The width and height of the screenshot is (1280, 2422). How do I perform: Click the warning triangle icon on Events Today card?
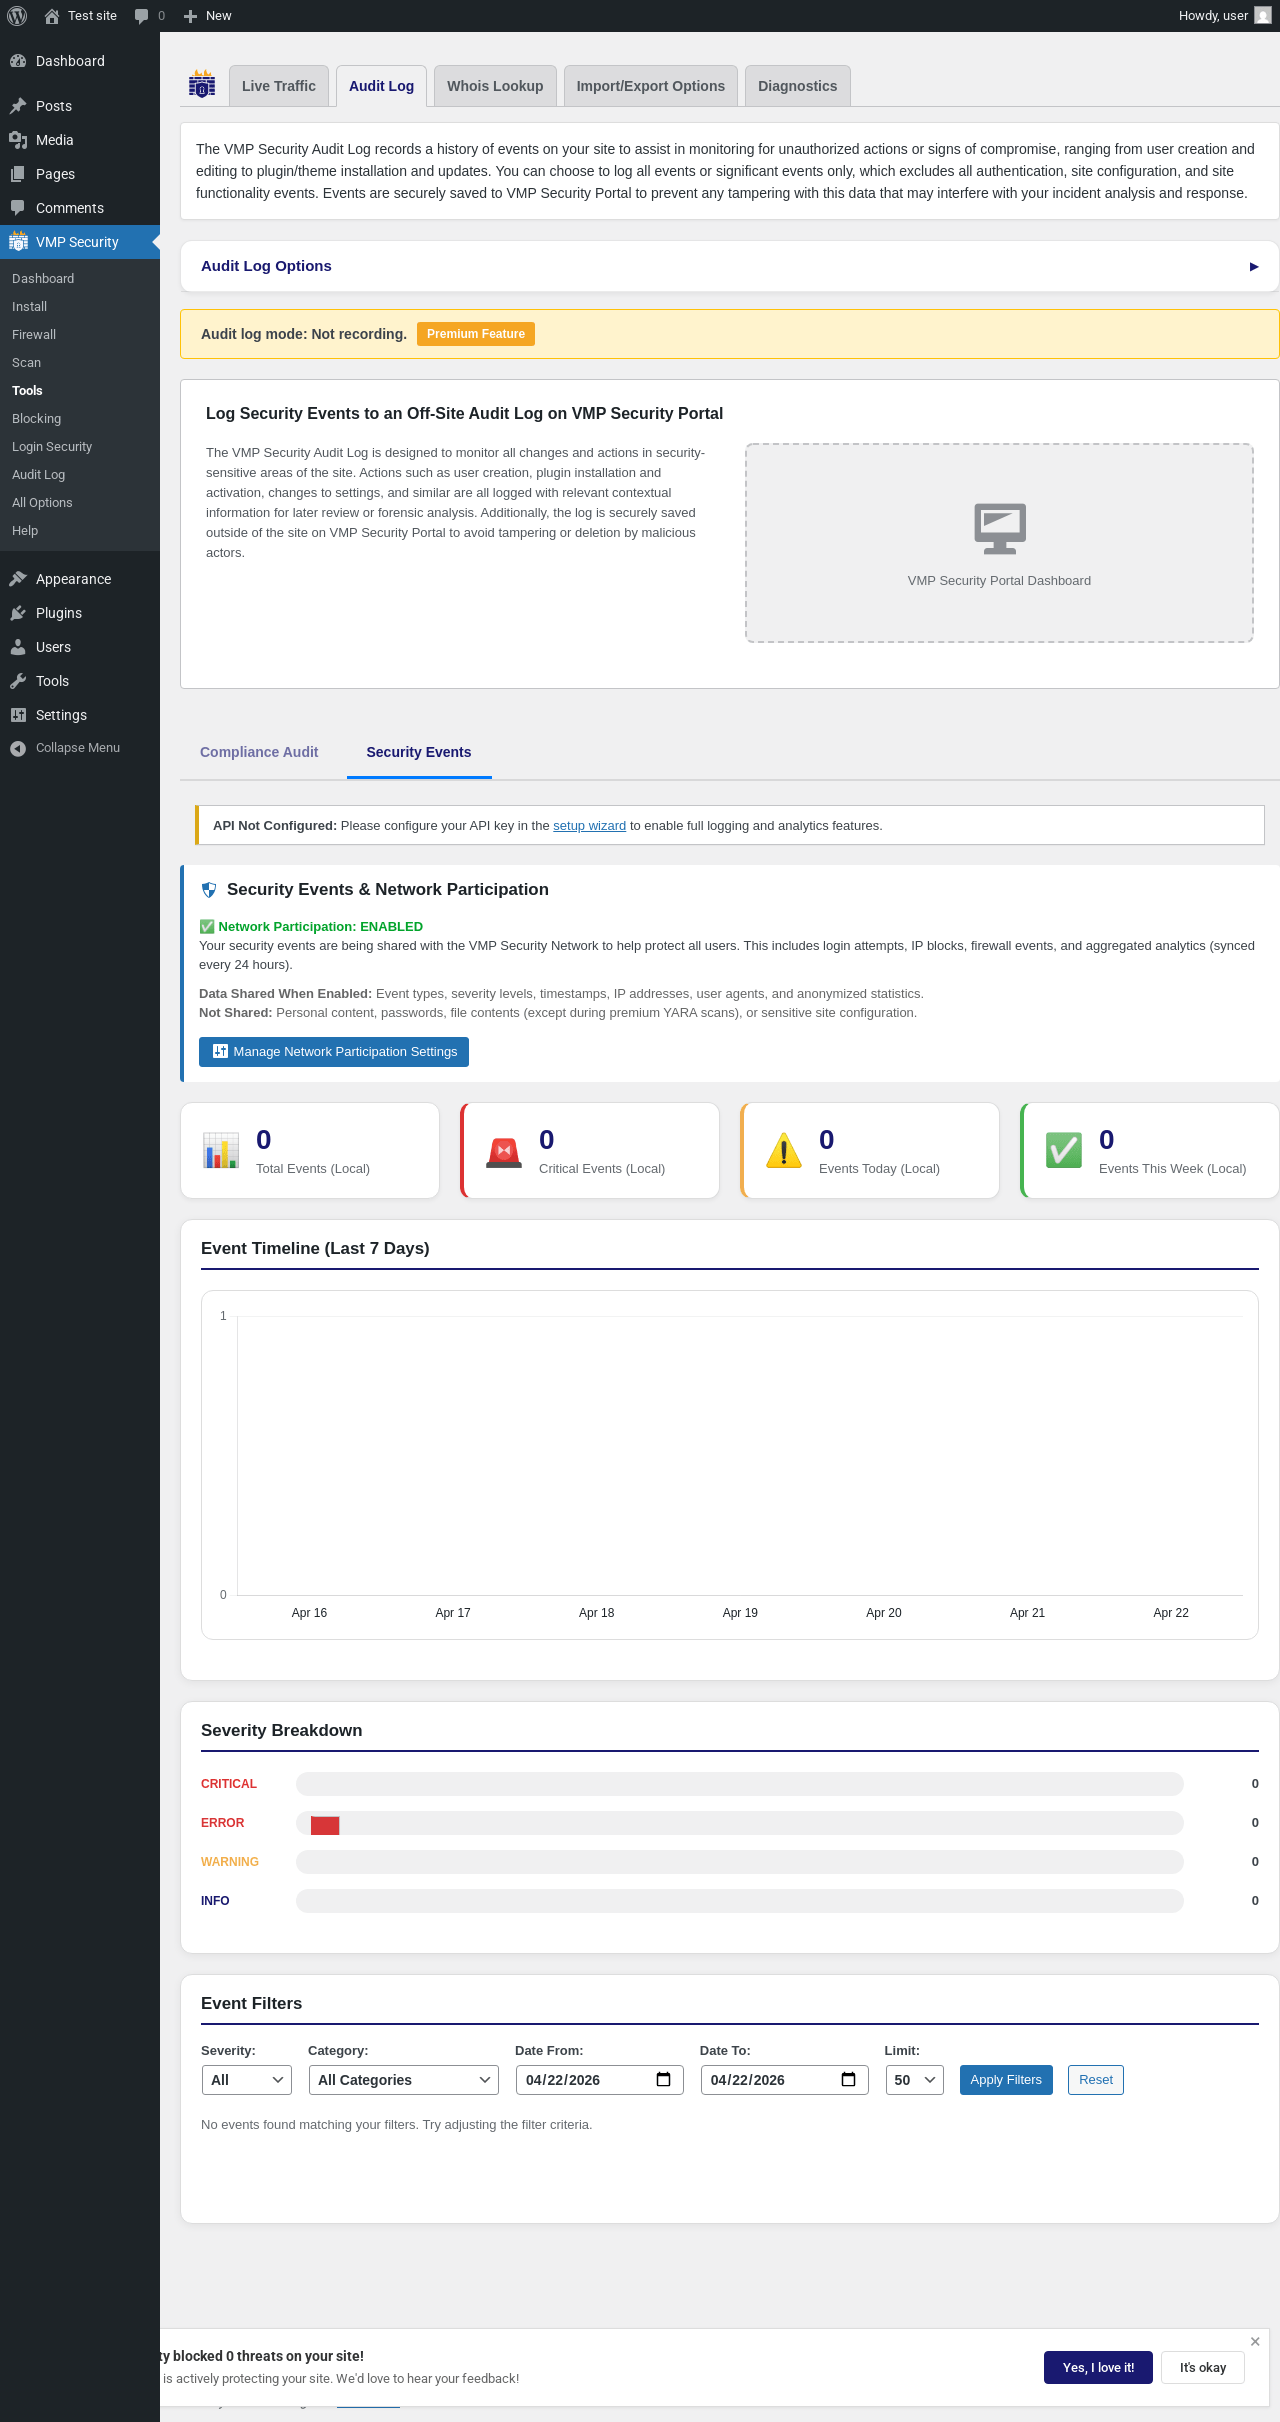coord(784,1150)
